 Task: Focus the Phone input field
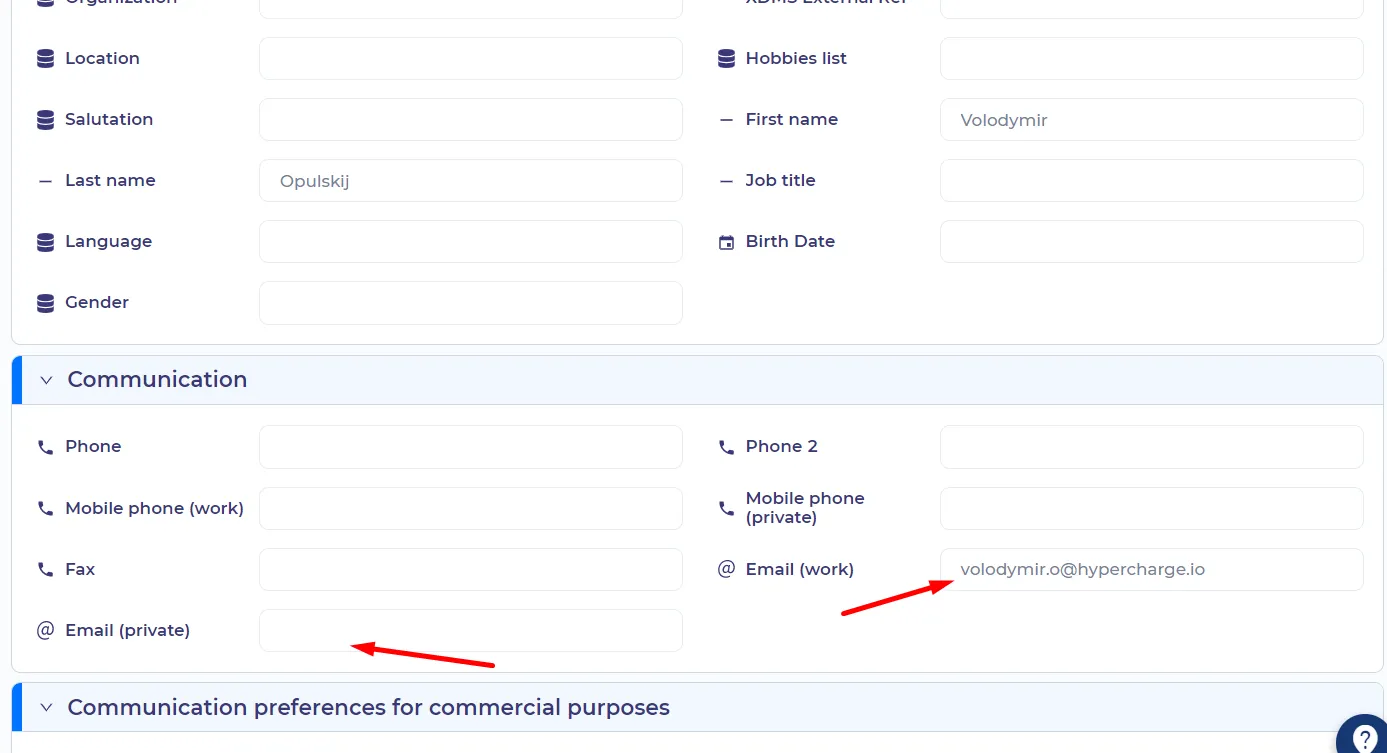471,447
